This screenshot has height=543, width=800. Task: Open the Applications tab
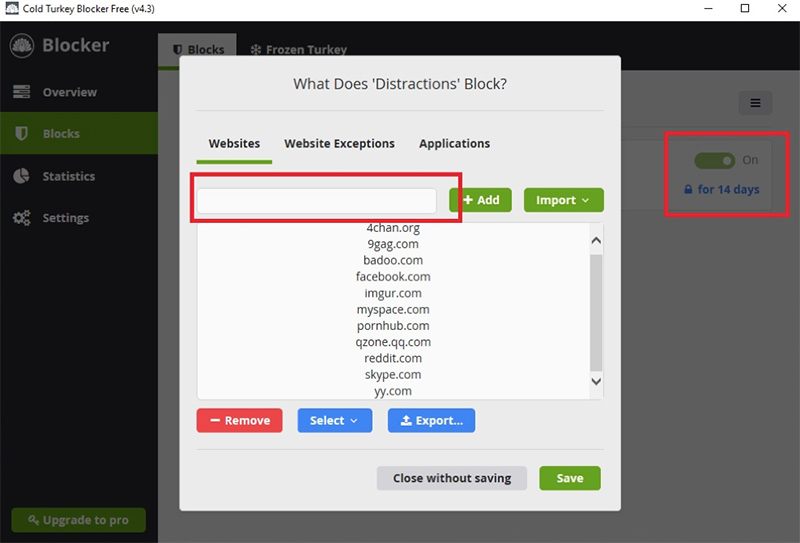[x=454, y=144]
